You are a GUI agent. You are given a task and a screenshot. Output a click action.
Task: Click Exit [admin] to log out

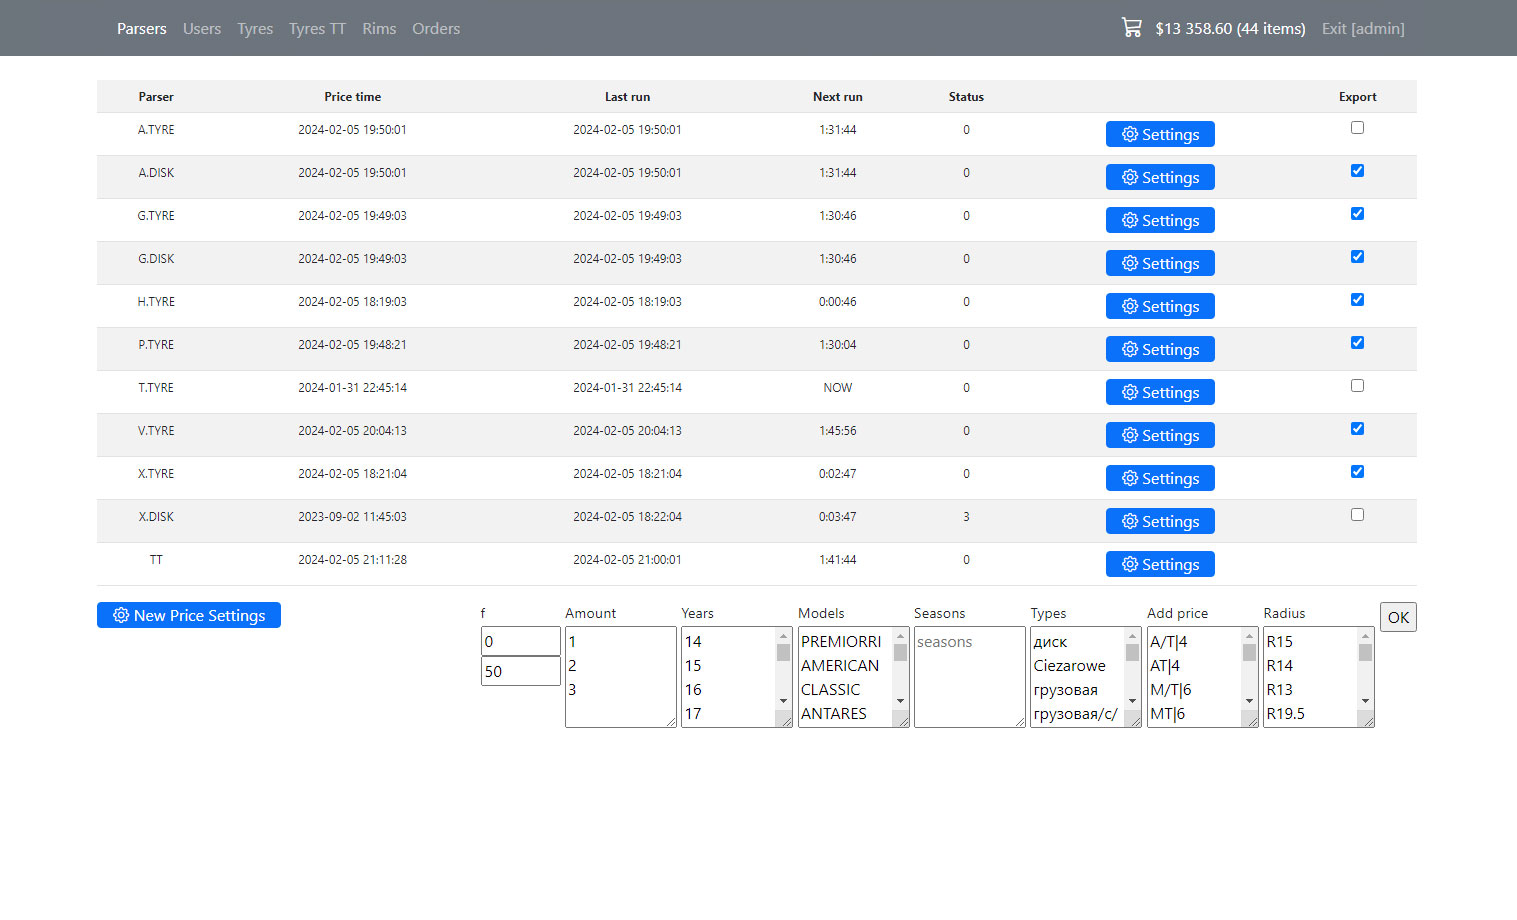(1363, 28)
